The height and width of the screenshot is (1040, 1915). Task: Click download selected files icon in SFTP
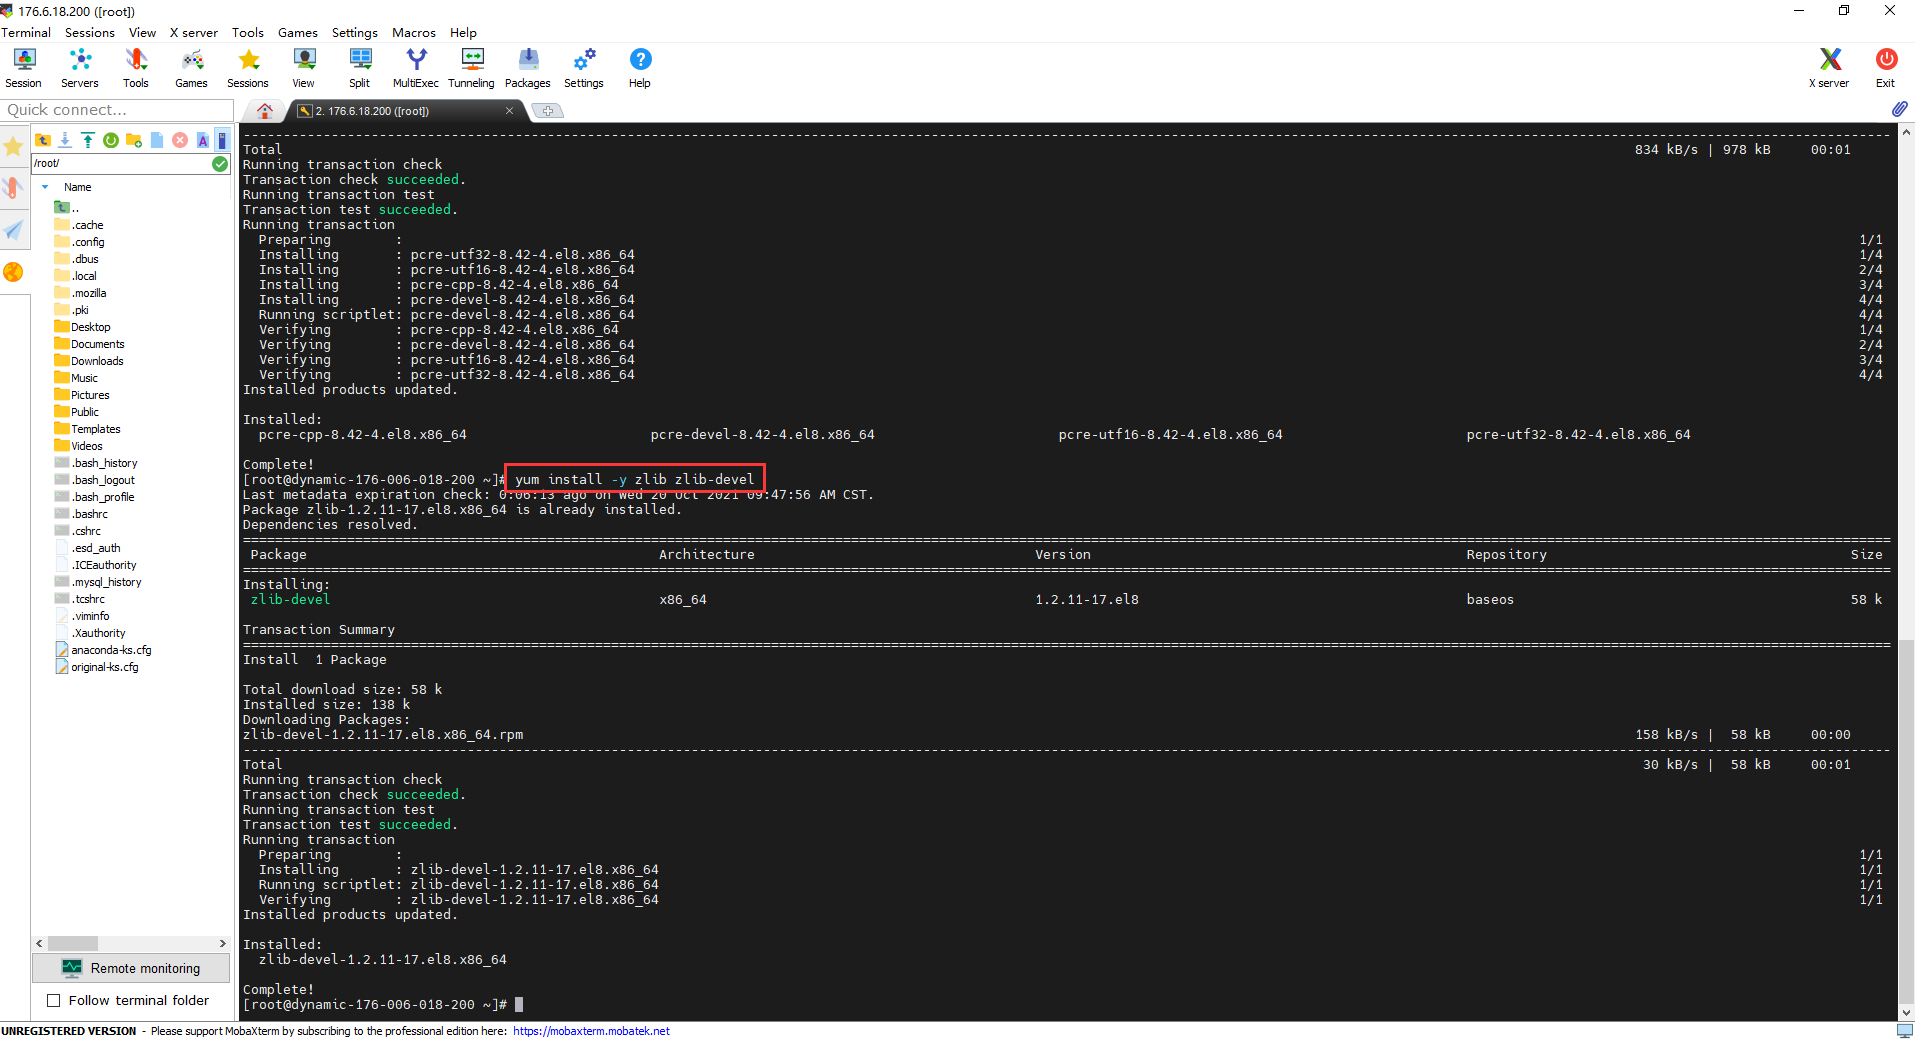coord(65,140)
